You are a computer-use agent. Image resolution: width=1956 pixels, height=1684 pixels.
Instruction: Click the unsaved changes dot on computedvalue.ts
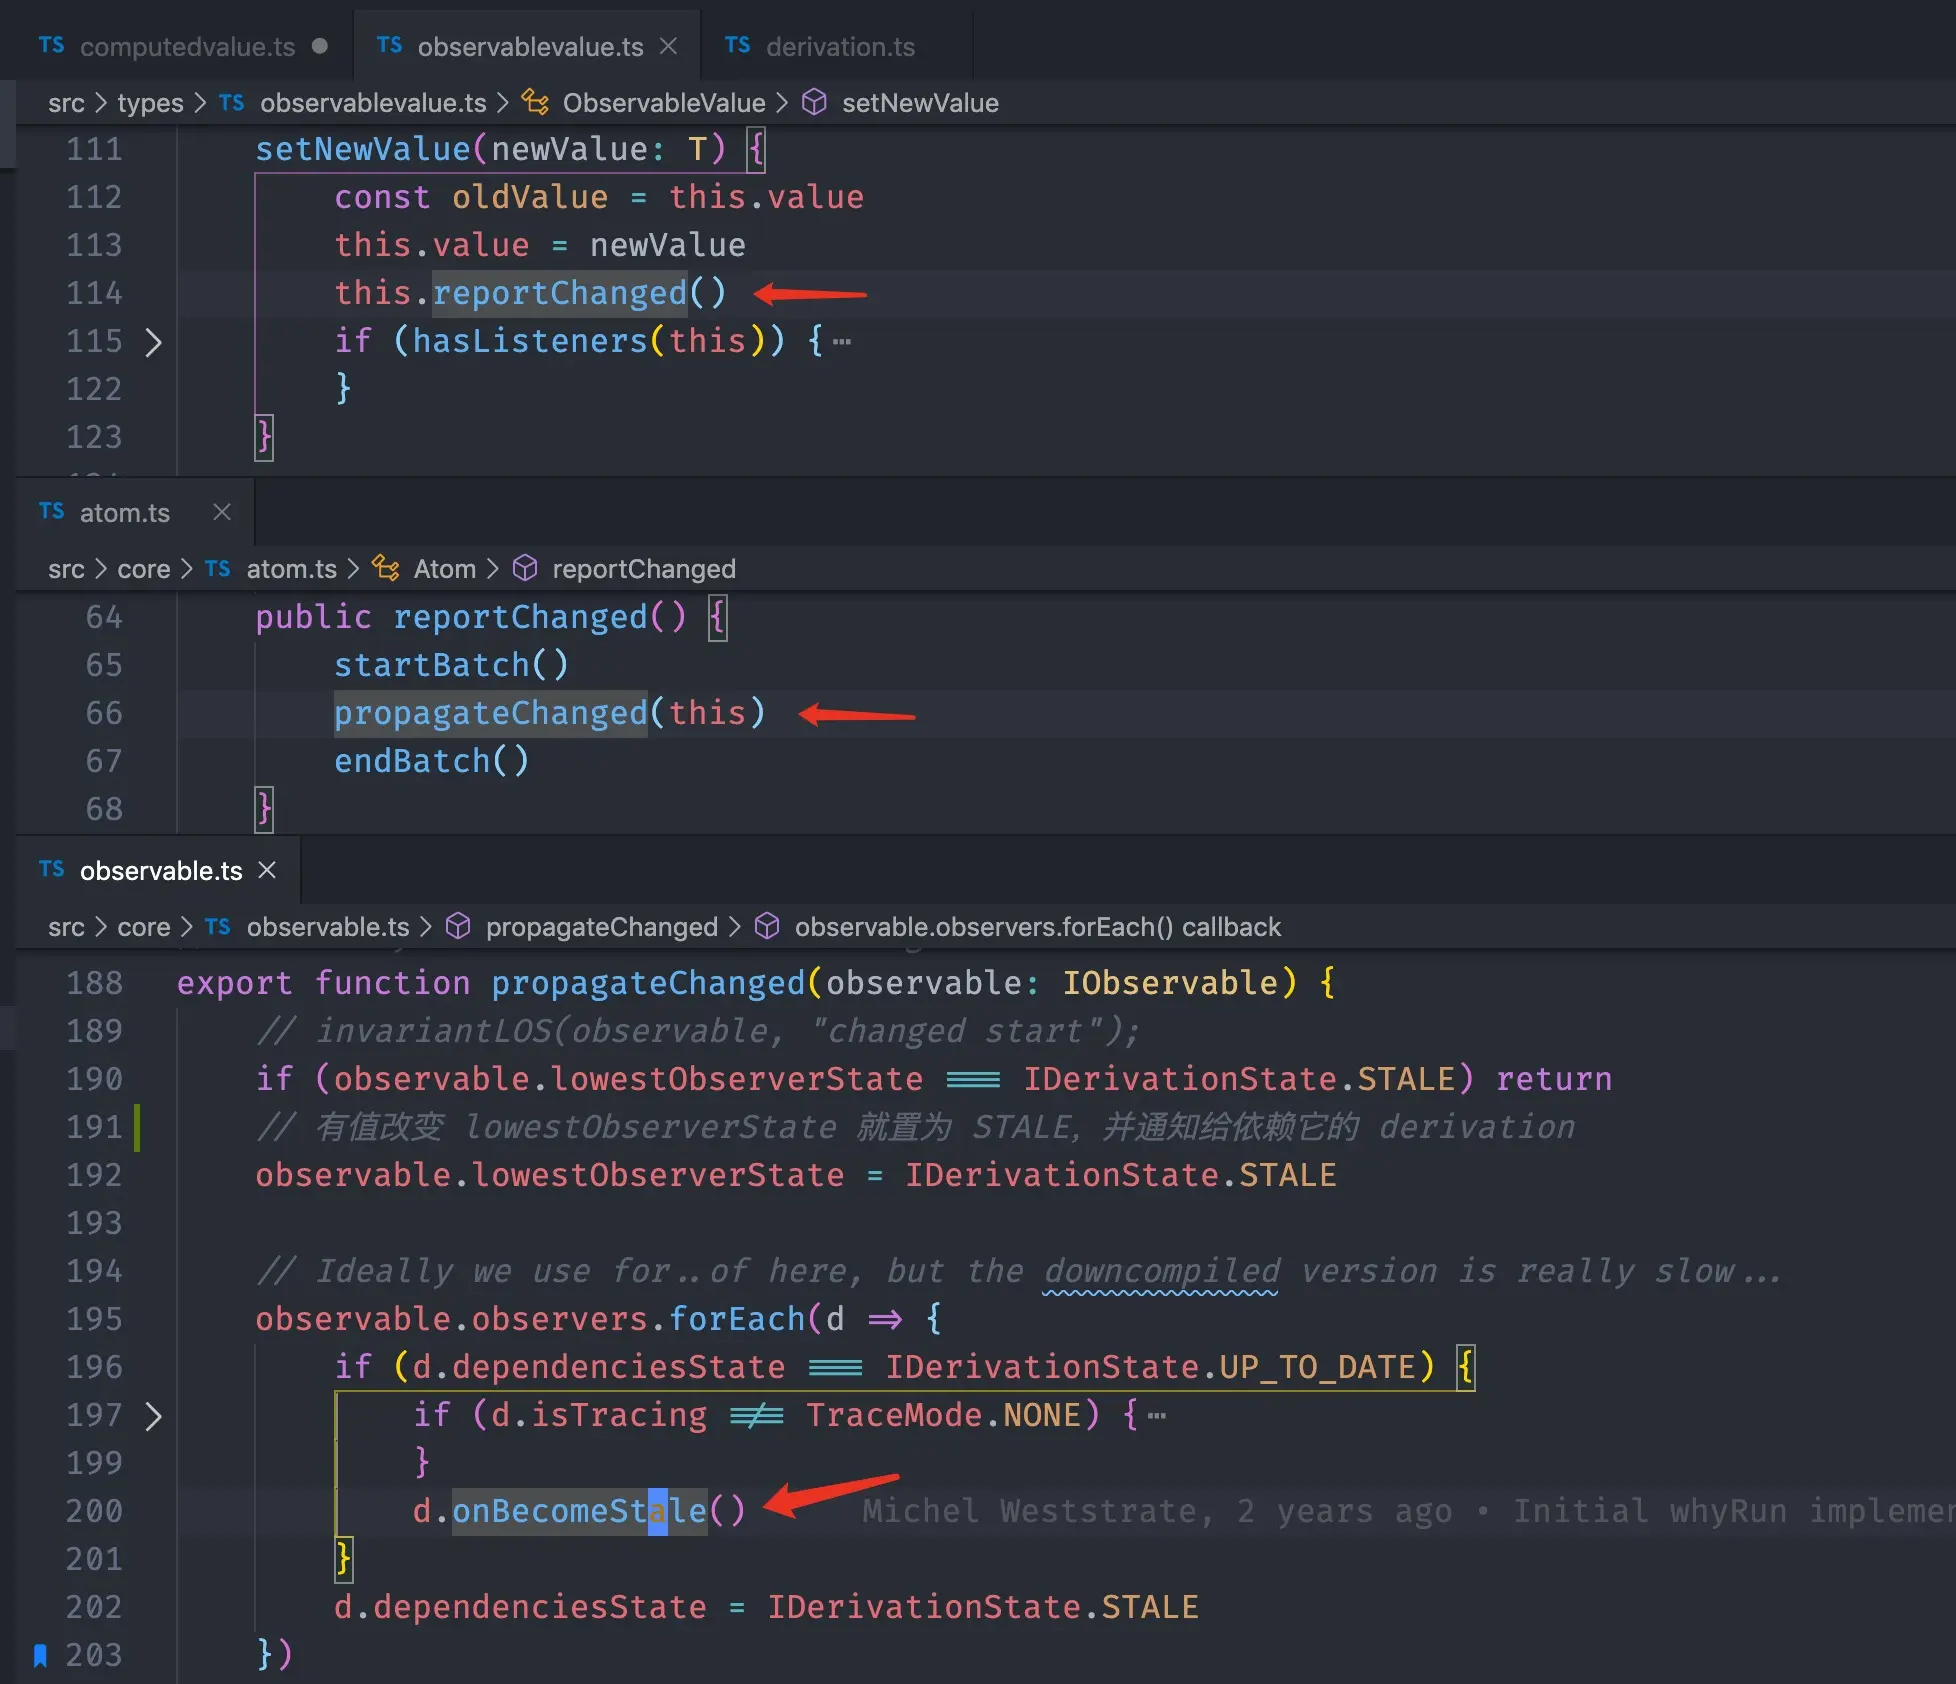[319, 45]
